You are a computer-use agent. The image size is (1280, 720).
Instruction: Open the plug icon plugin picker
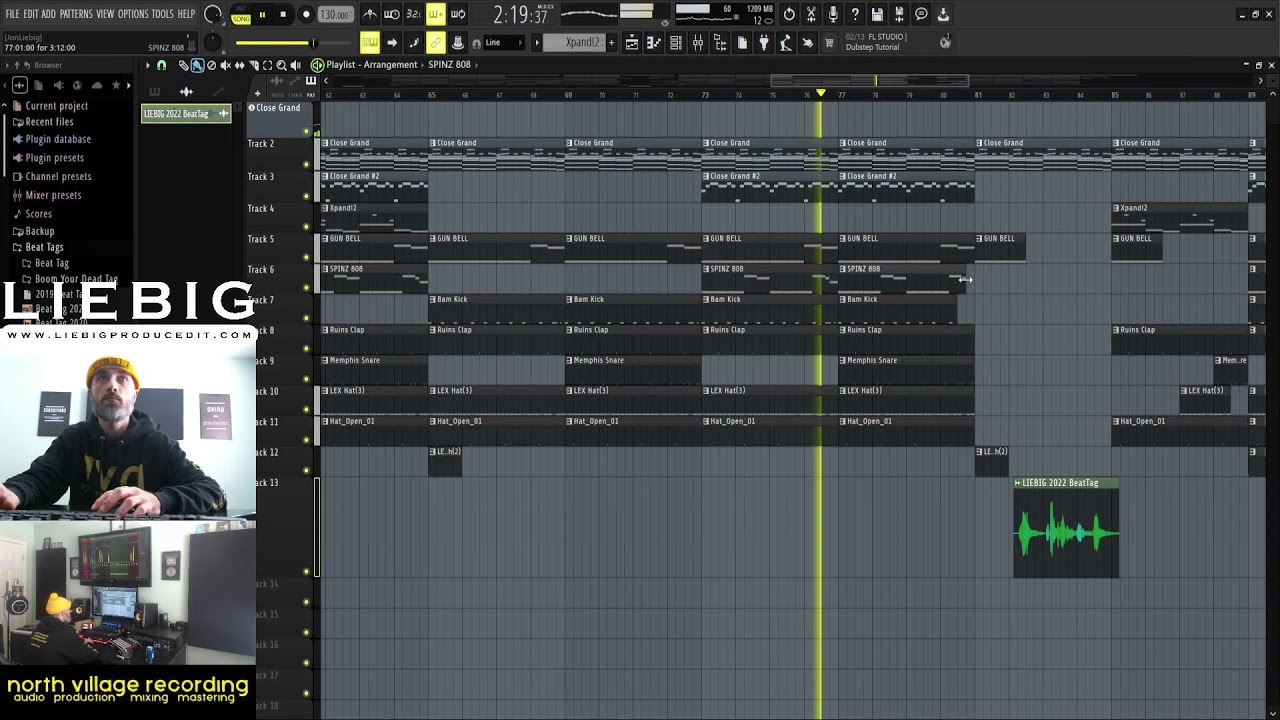[x=764, y=42]
